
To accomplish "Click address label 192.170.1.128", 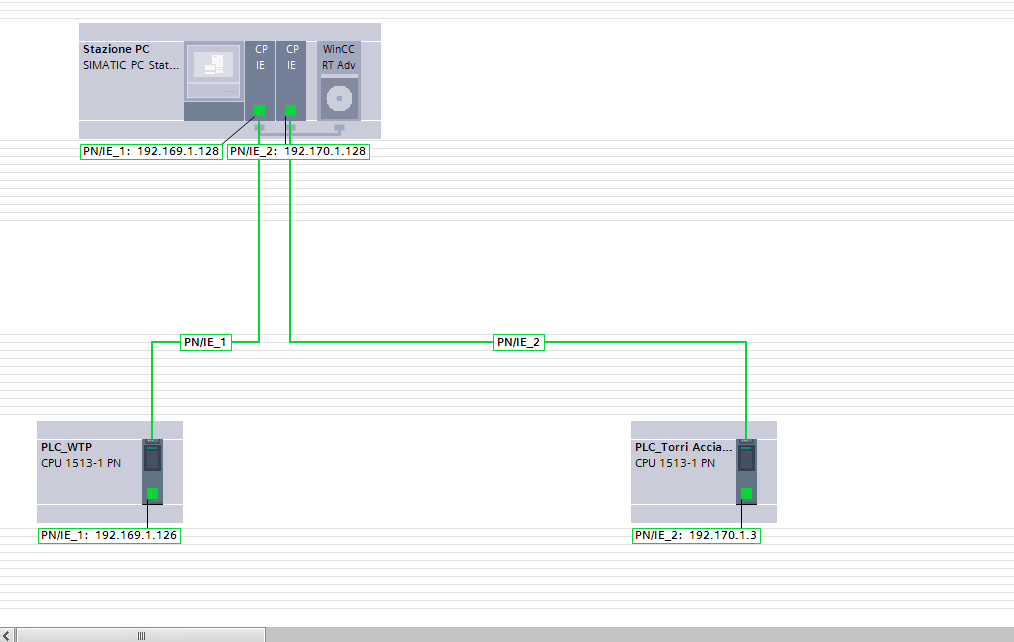I will click(x=298, y=151).
